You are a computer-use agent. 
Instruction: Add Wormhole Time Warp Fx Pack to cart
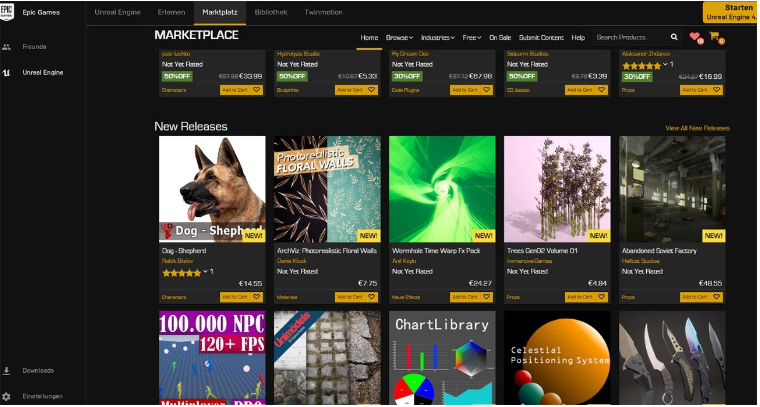coord(465,297)
